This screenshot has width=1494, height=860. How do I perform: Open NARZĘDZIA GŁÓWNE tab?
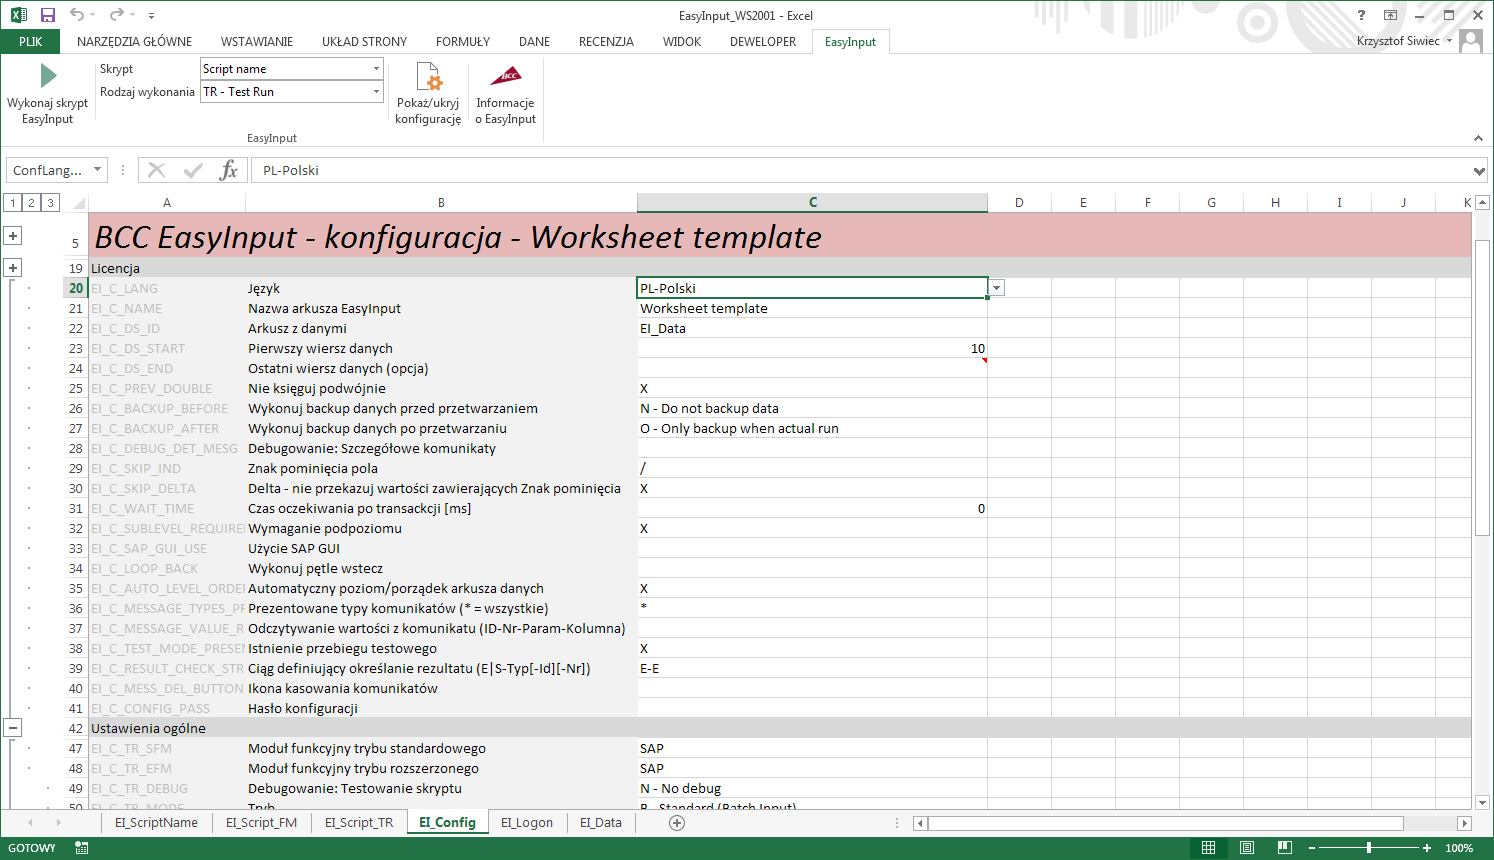click(x=134, y=42)
